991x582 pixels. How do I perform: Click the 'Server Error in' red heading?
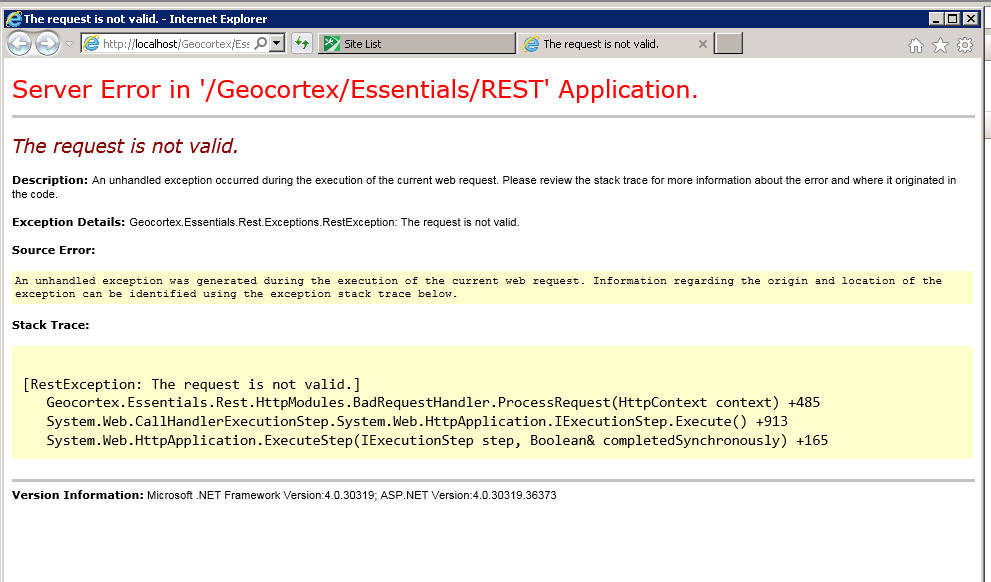tap(355, 89)
